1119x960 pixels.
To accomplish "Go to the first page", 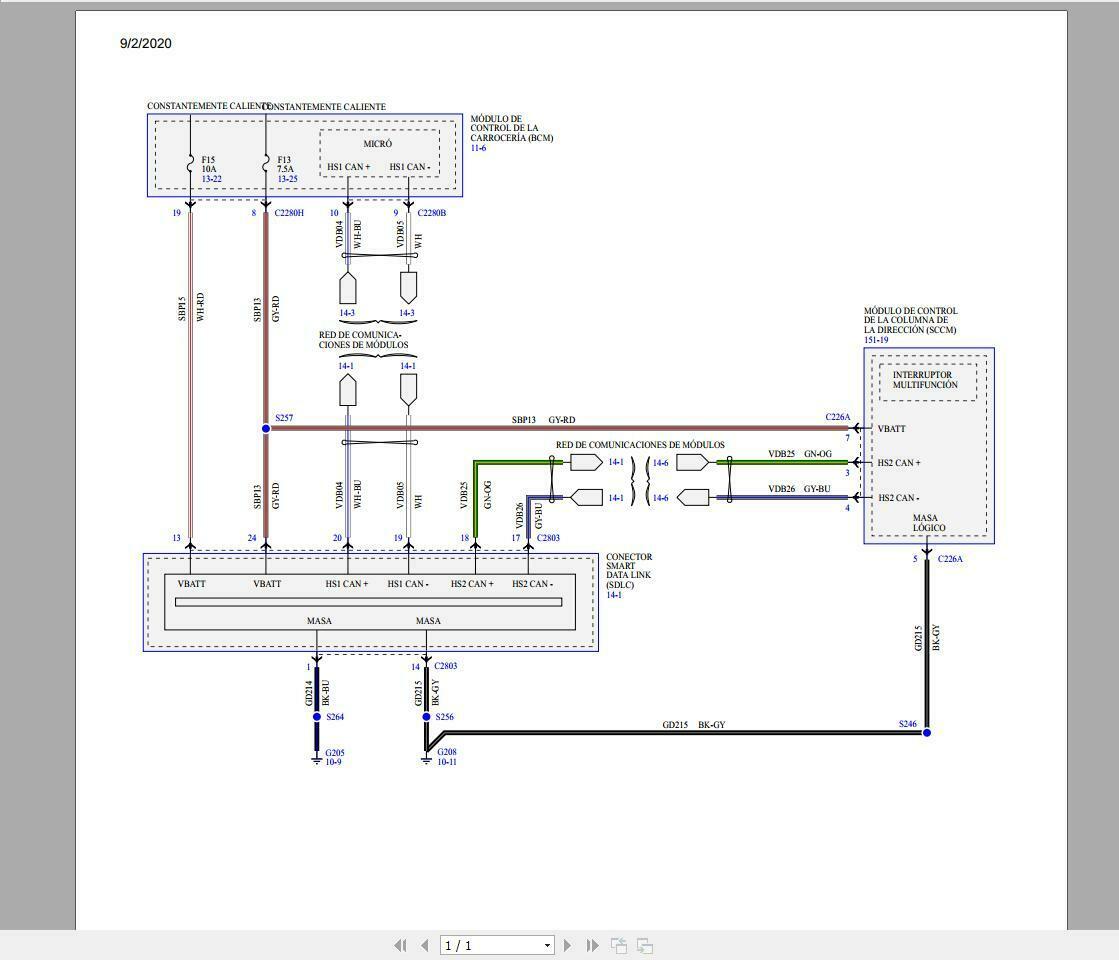I will (x=401, y=945).
